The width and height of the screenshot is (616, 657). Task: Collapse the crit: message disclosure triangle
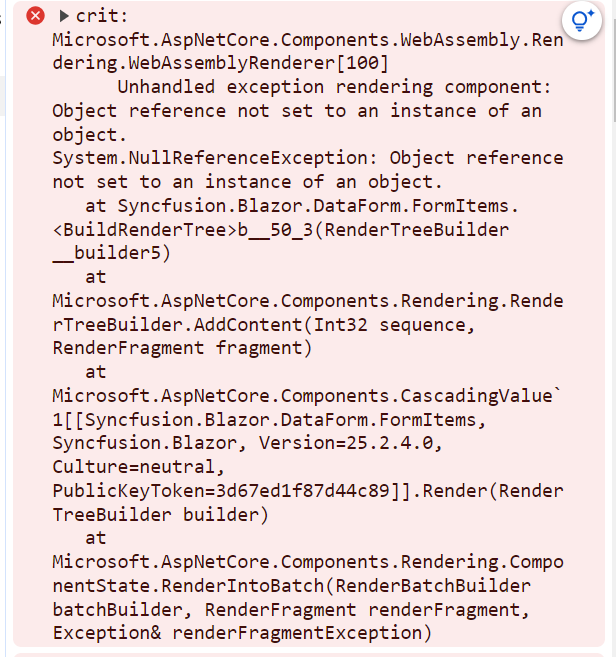64,16
